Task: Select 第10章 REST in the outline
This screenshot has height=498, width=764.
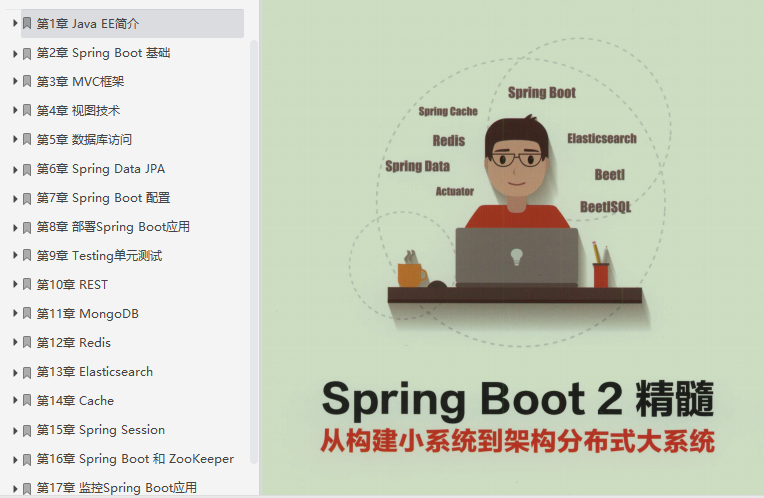Action: coord(72,285)
